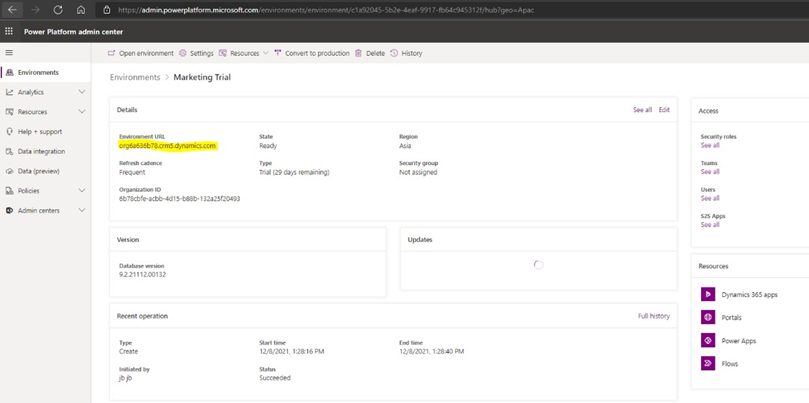The width and height of the screenshot is (809, 403).
Task: Select Data integration in the sidebar
Action: click(x=41, y=152)
